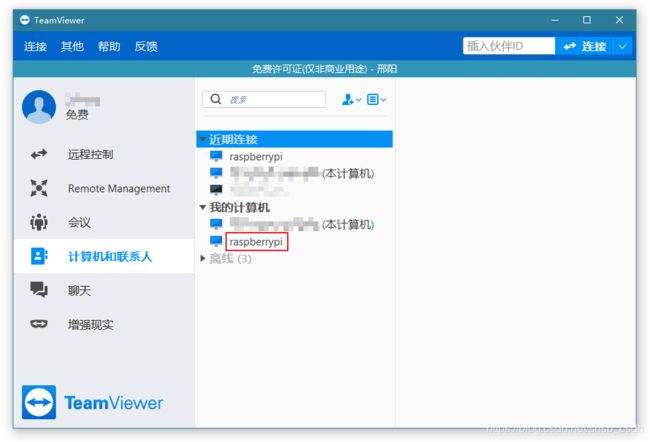Collapse the 我的计算机 group
650x442 pixels.
click(203, 207)
